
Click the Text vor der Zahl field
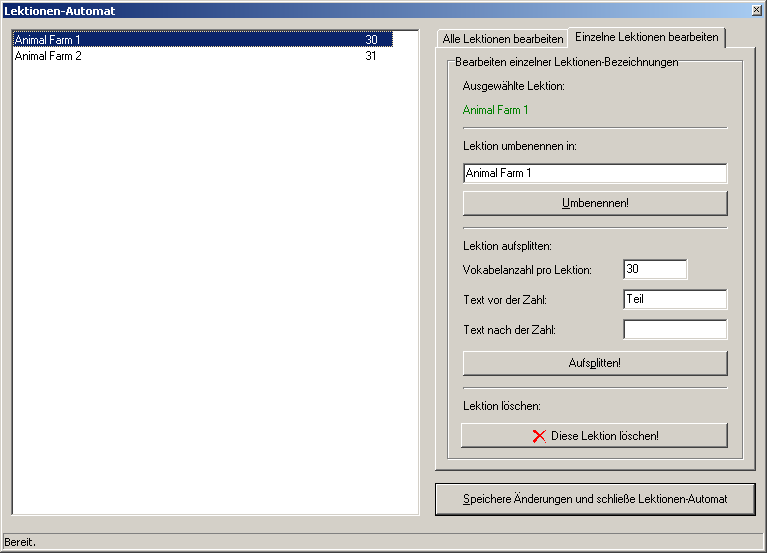click(674, 299)
